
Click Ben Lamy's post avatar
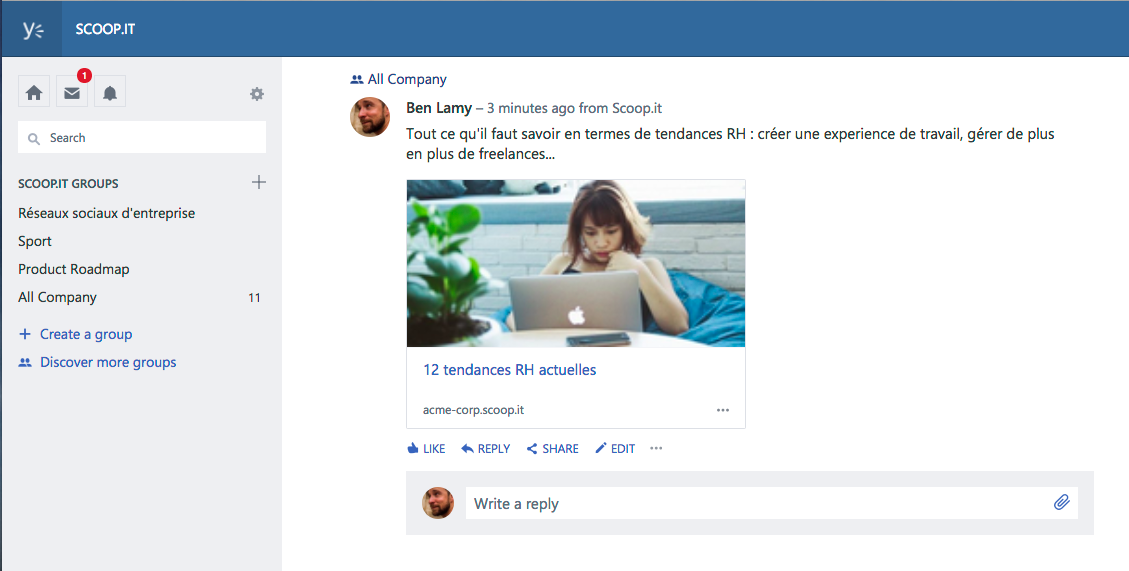coord(370,117)
